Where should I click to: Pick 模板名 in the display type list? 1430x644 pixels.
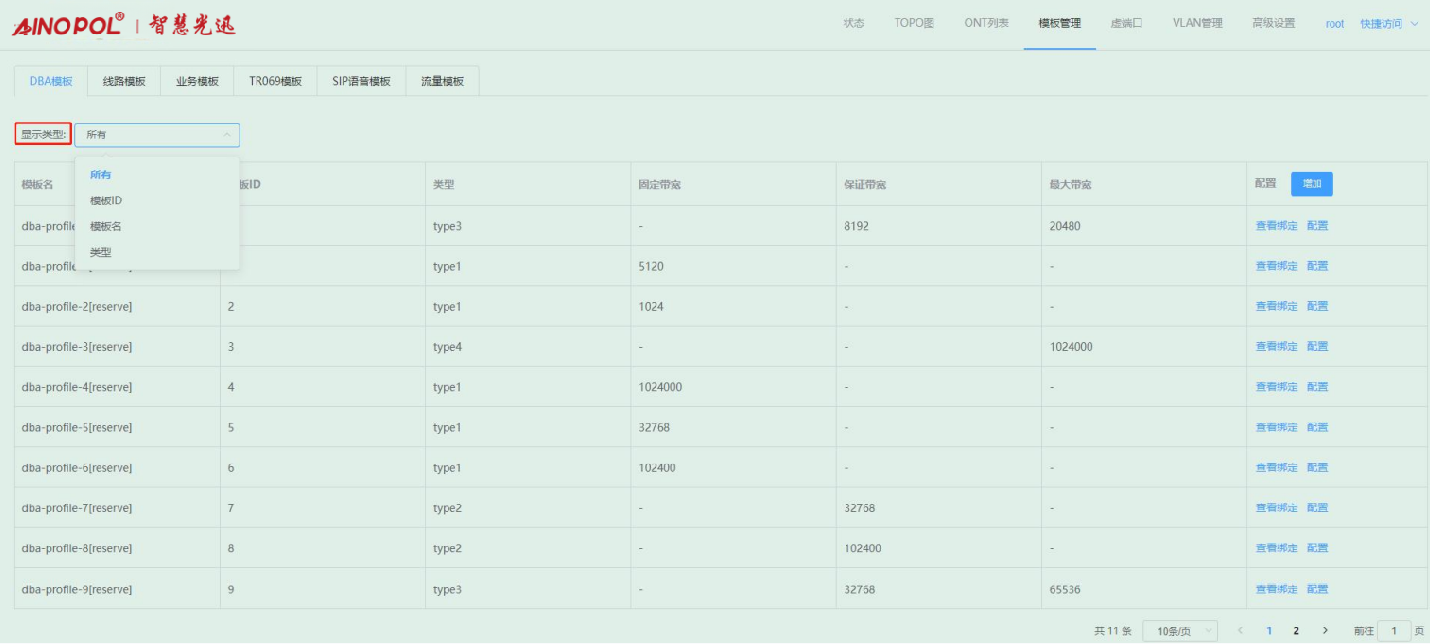(106, 227)
